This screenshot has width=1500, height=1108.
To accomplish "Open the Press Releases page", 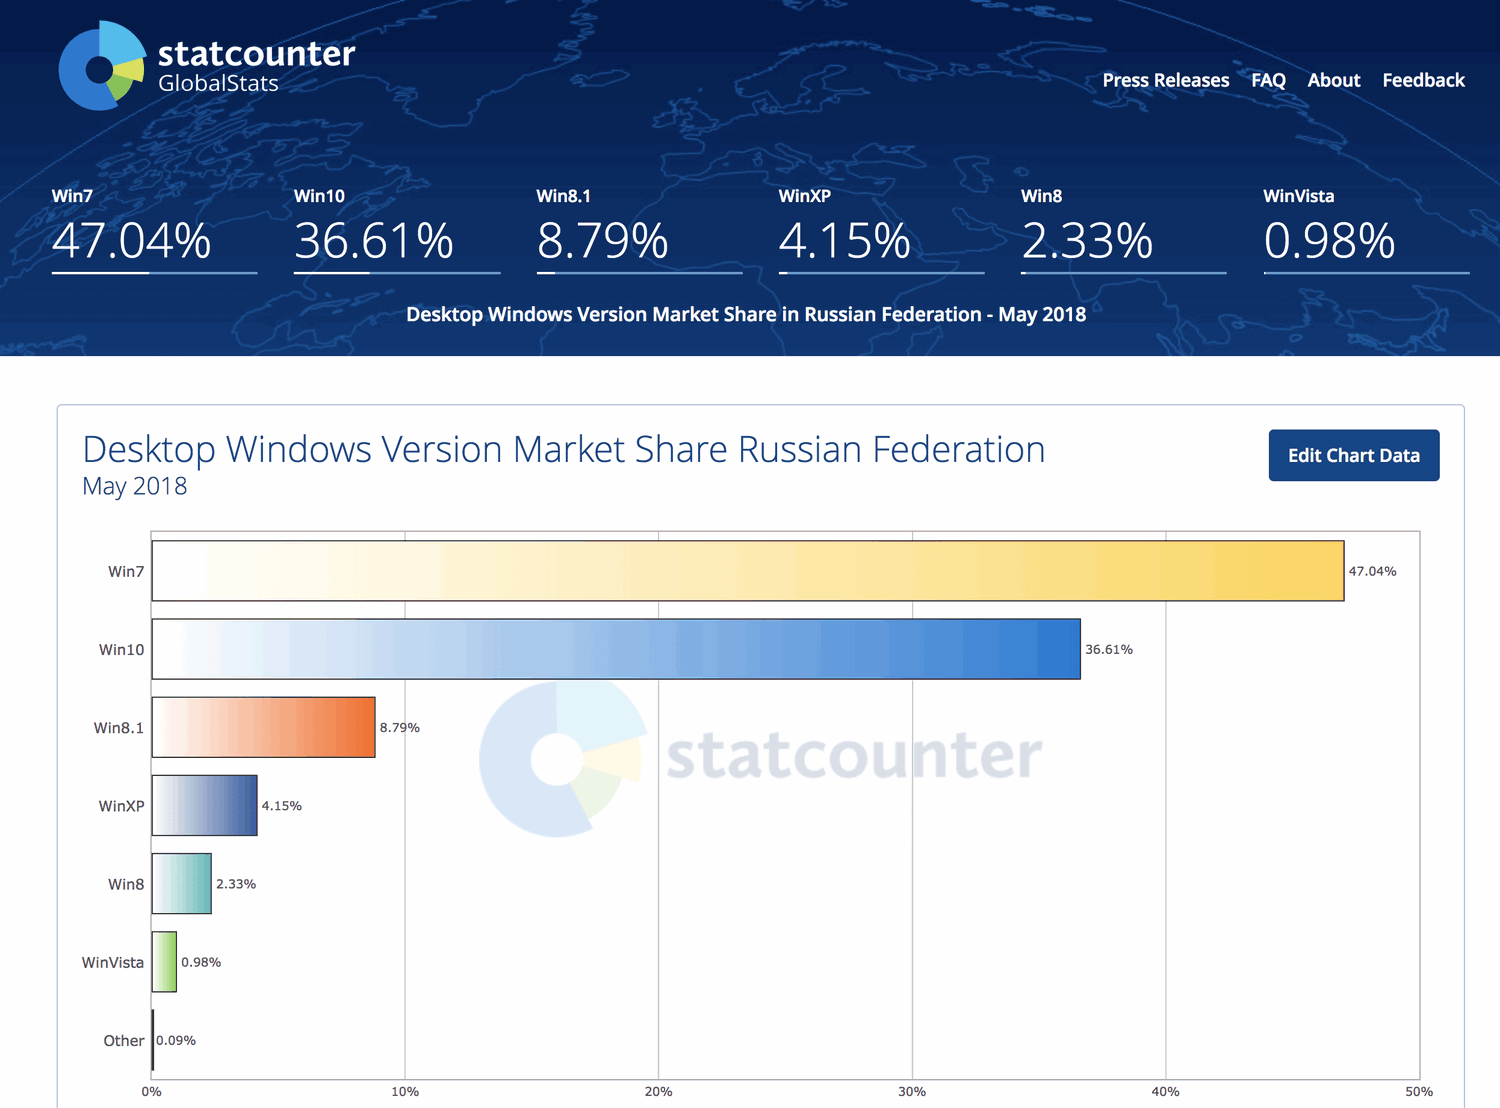I will click(1165, 80).
